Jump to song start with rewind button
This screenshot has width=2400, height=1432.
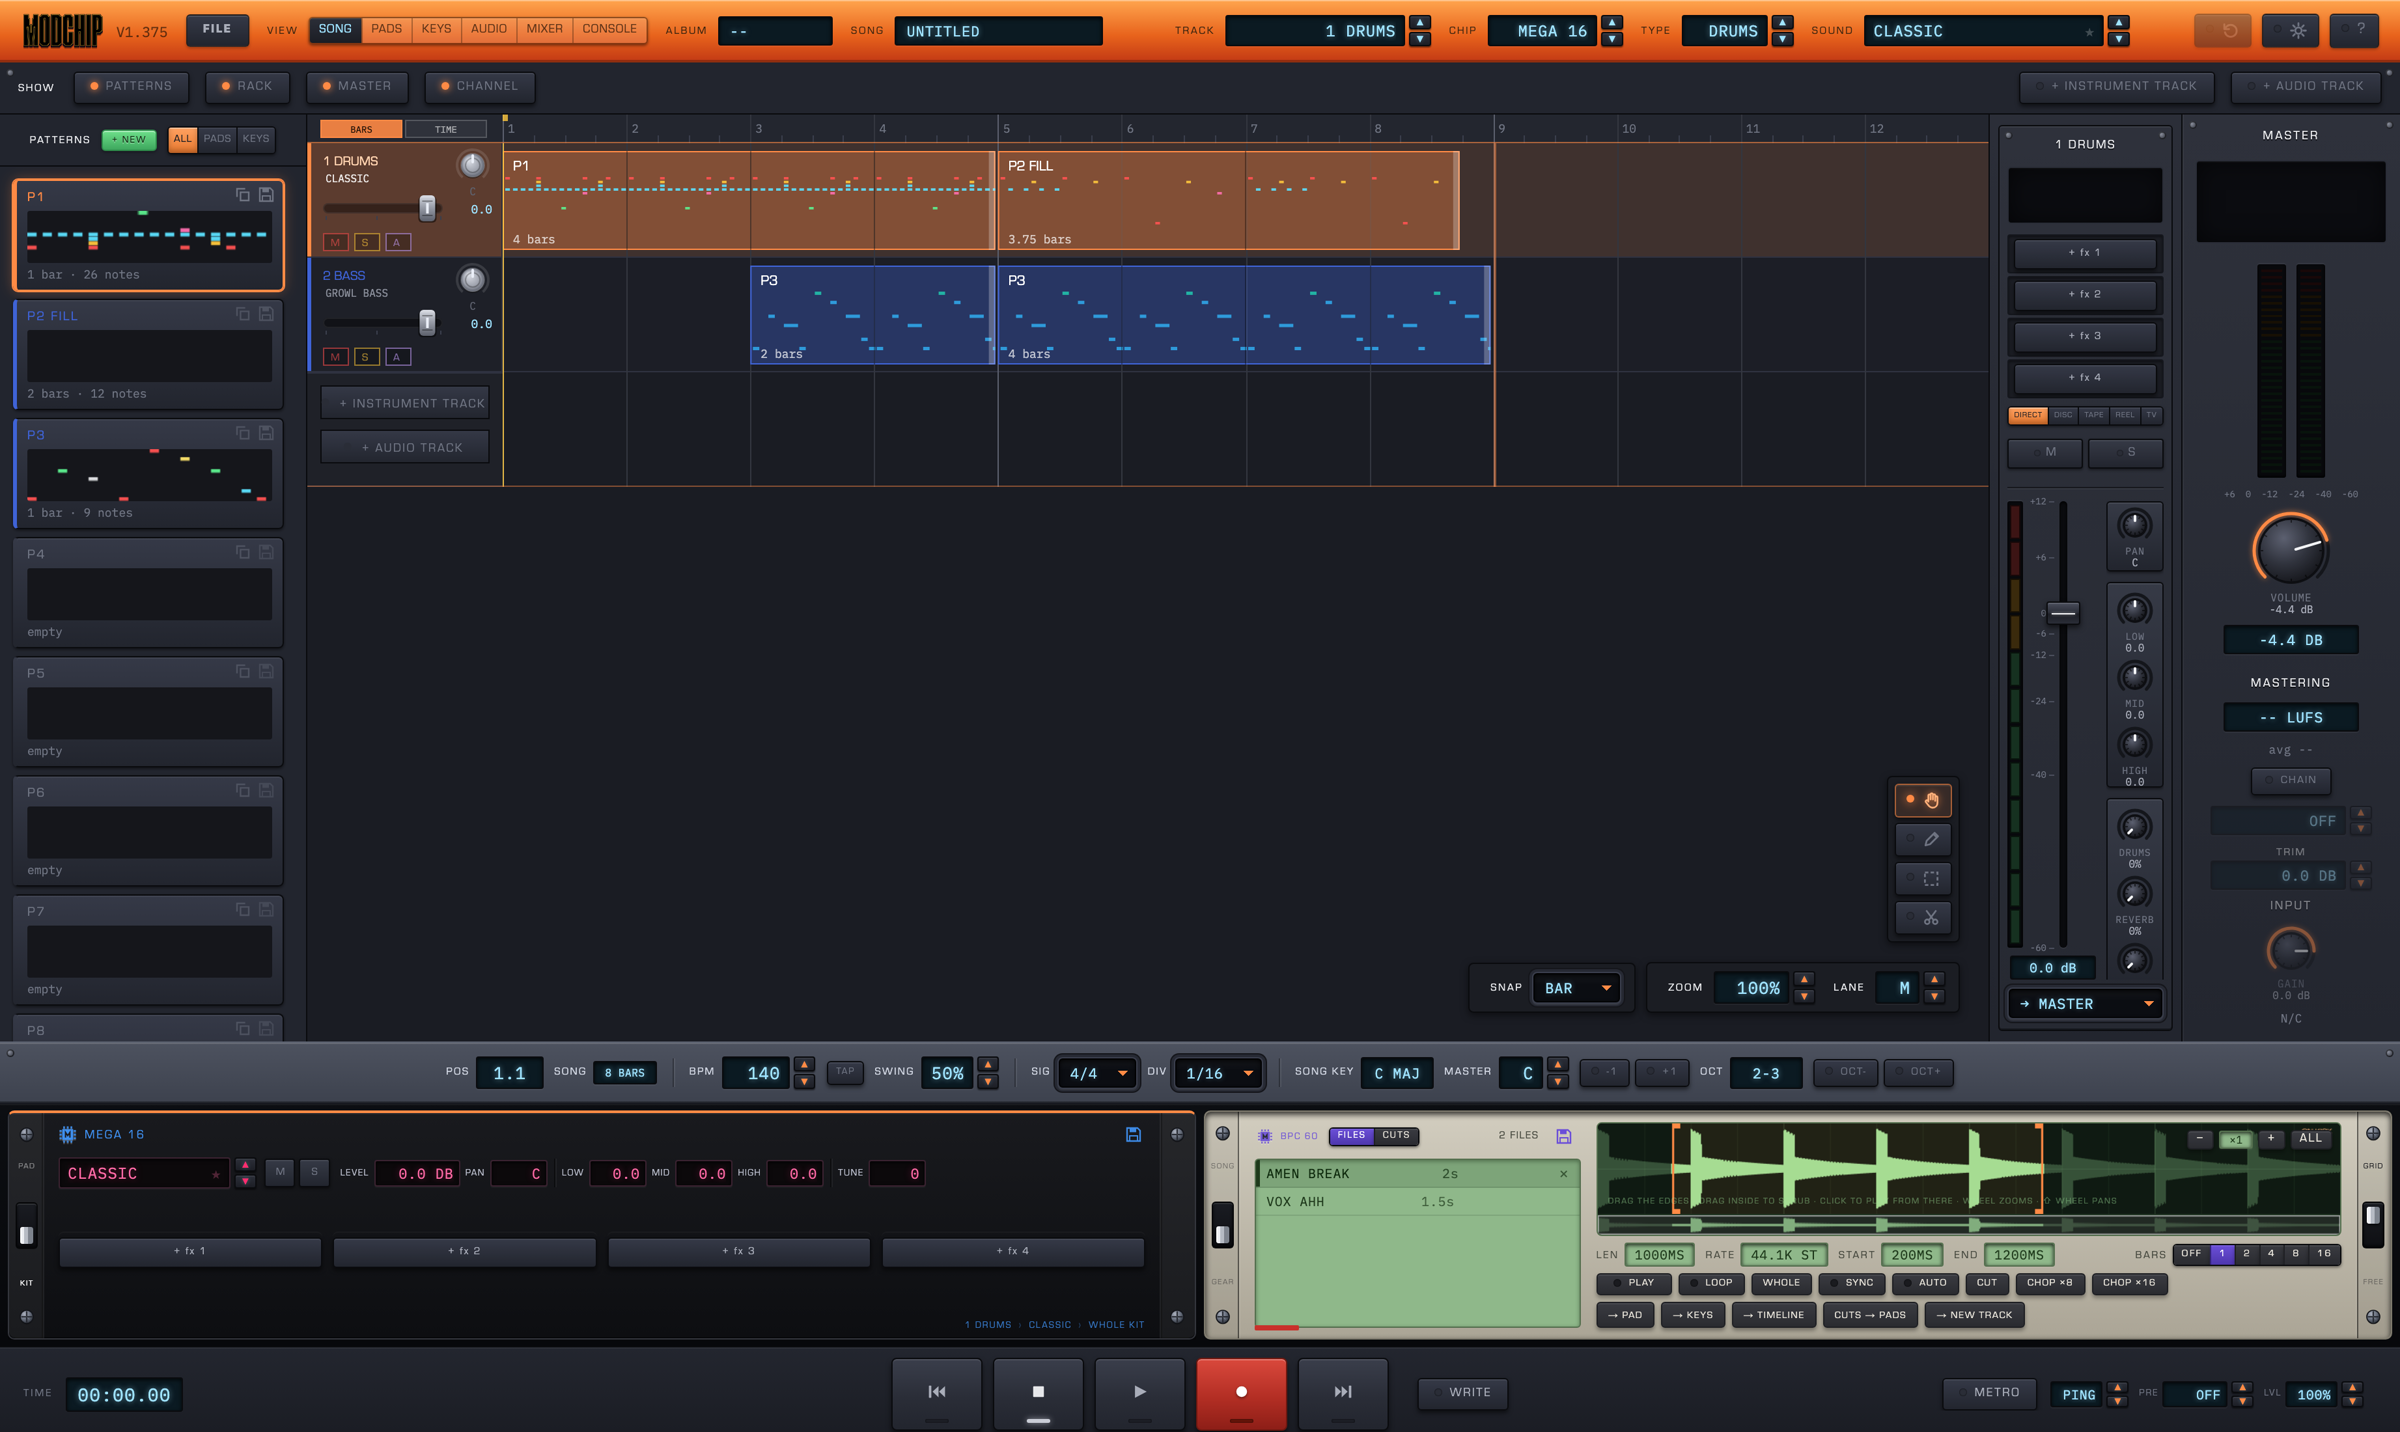[937, 1392]
